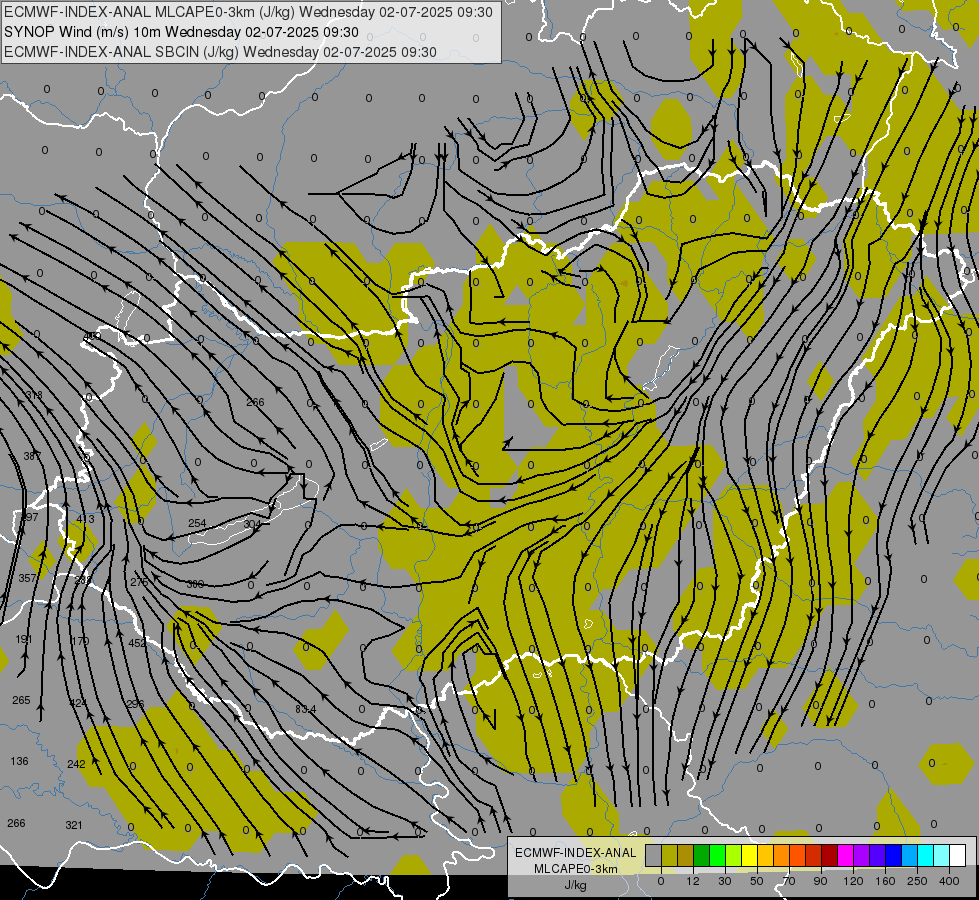Select the MLCAPE0-3km legend label

[576, 869]
